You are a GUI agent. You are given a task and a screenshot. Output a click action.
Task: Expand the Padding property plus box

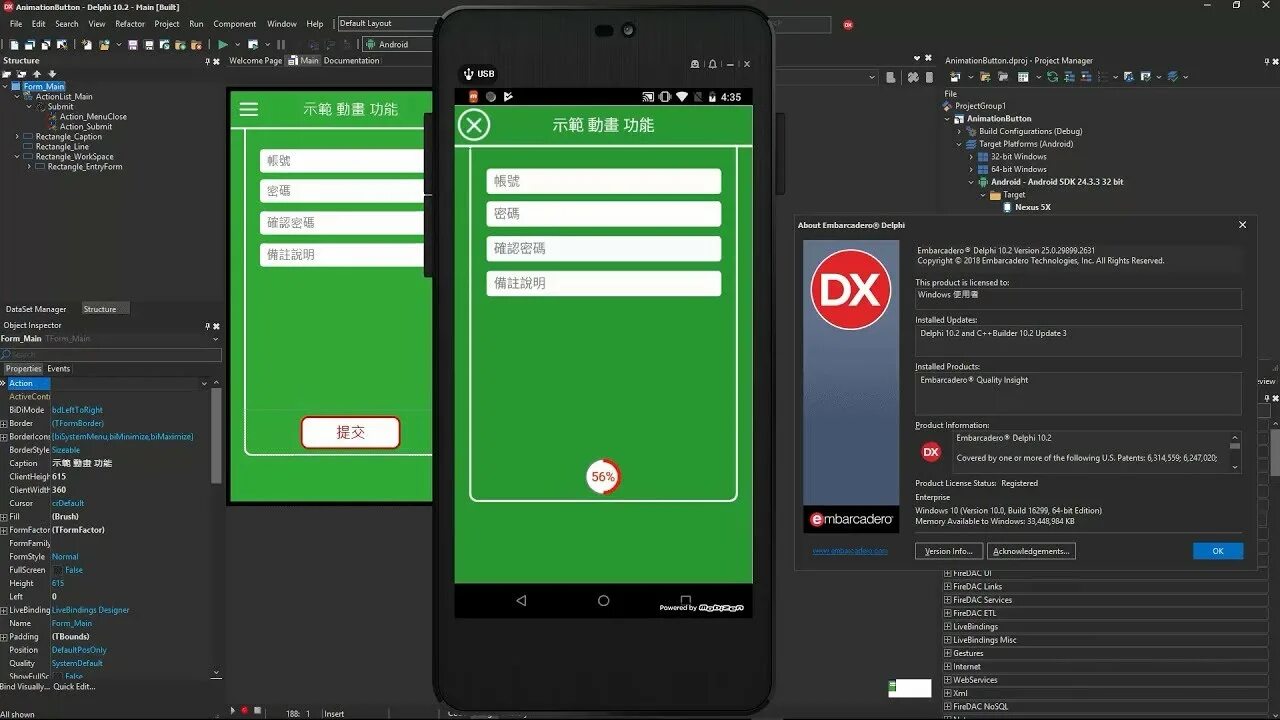tap(4, 636)
